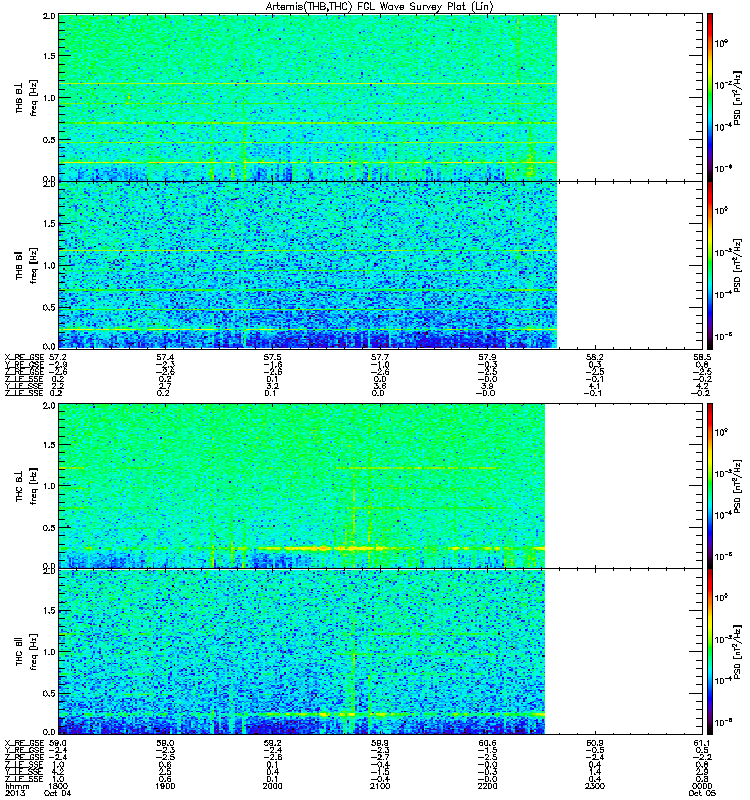Click the 1.0 tick on THB B-parallel axis
The height and width of the screenshot is (800, 750).
coord(49,266)
